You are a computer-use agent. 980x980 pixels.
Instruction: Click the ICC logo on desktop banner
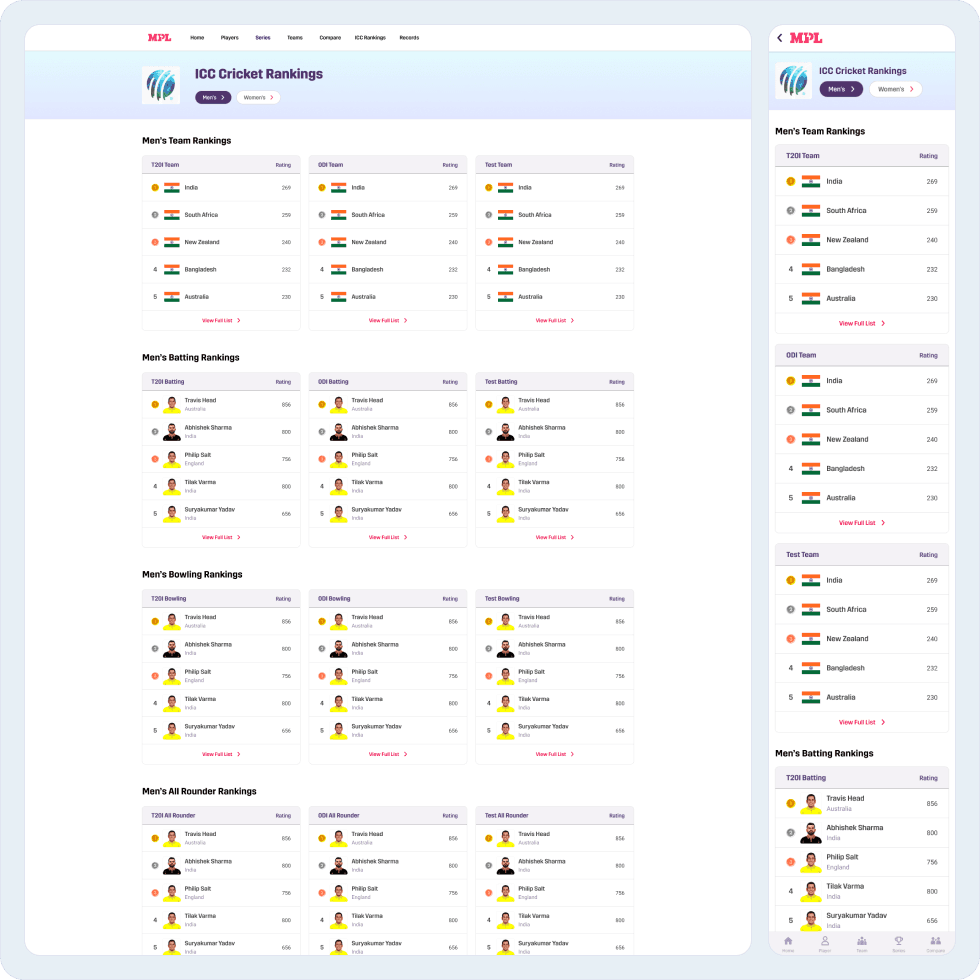pyautogui.click(x=161, y=85)
